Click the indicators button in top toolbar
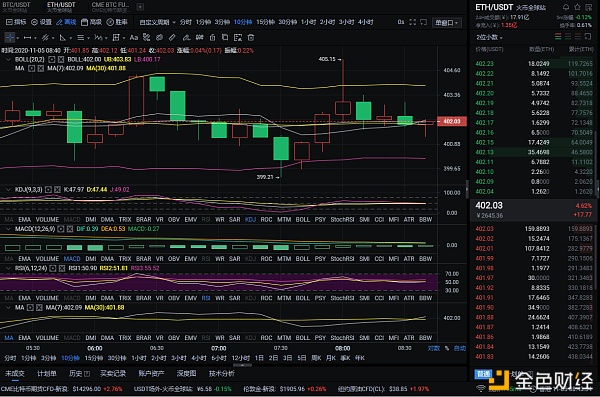Screen dimensions: 600x397 coord(16,22)
